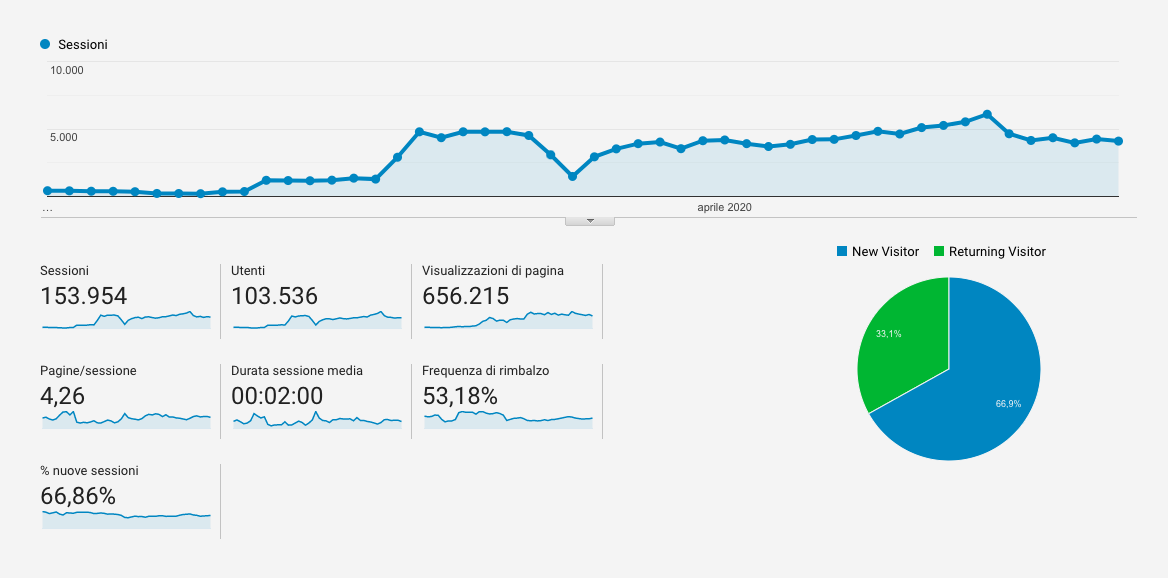
Task: Select the Pagine/sessione sparkline chart
Action: (x=126, y=419)
